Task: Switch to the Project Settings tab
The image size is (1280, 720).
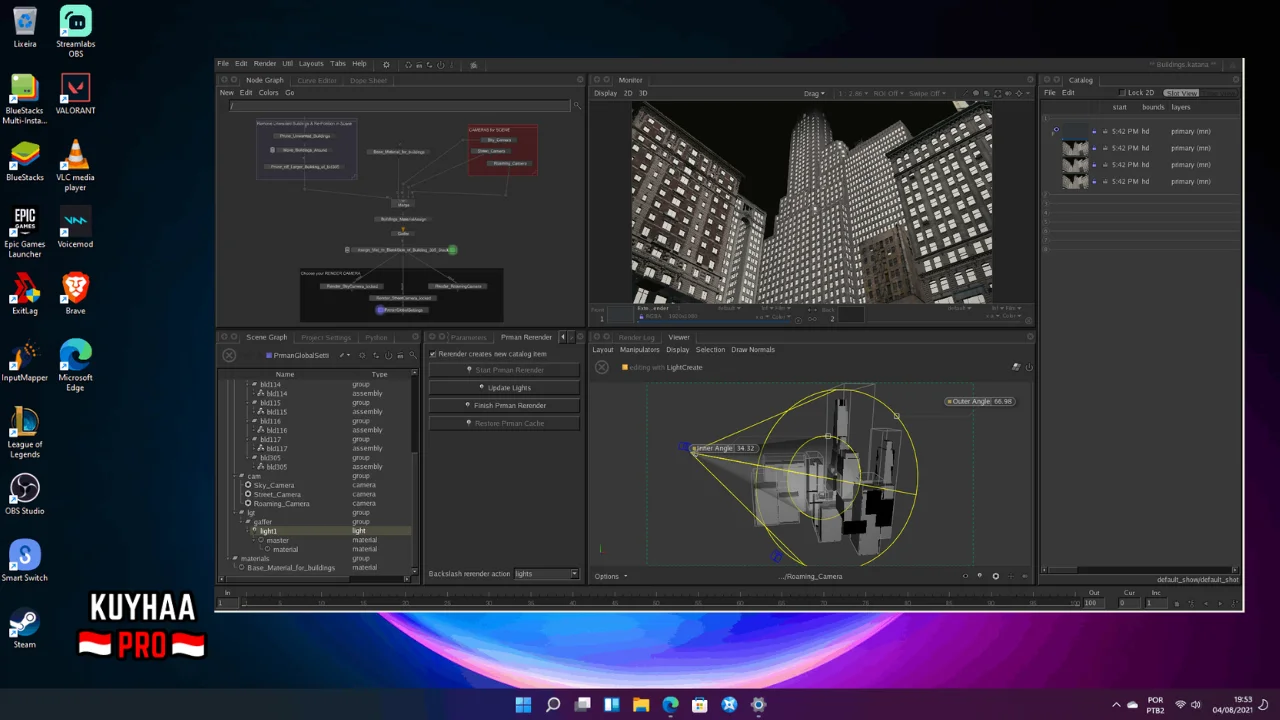Action: click(x=326, y=338)
